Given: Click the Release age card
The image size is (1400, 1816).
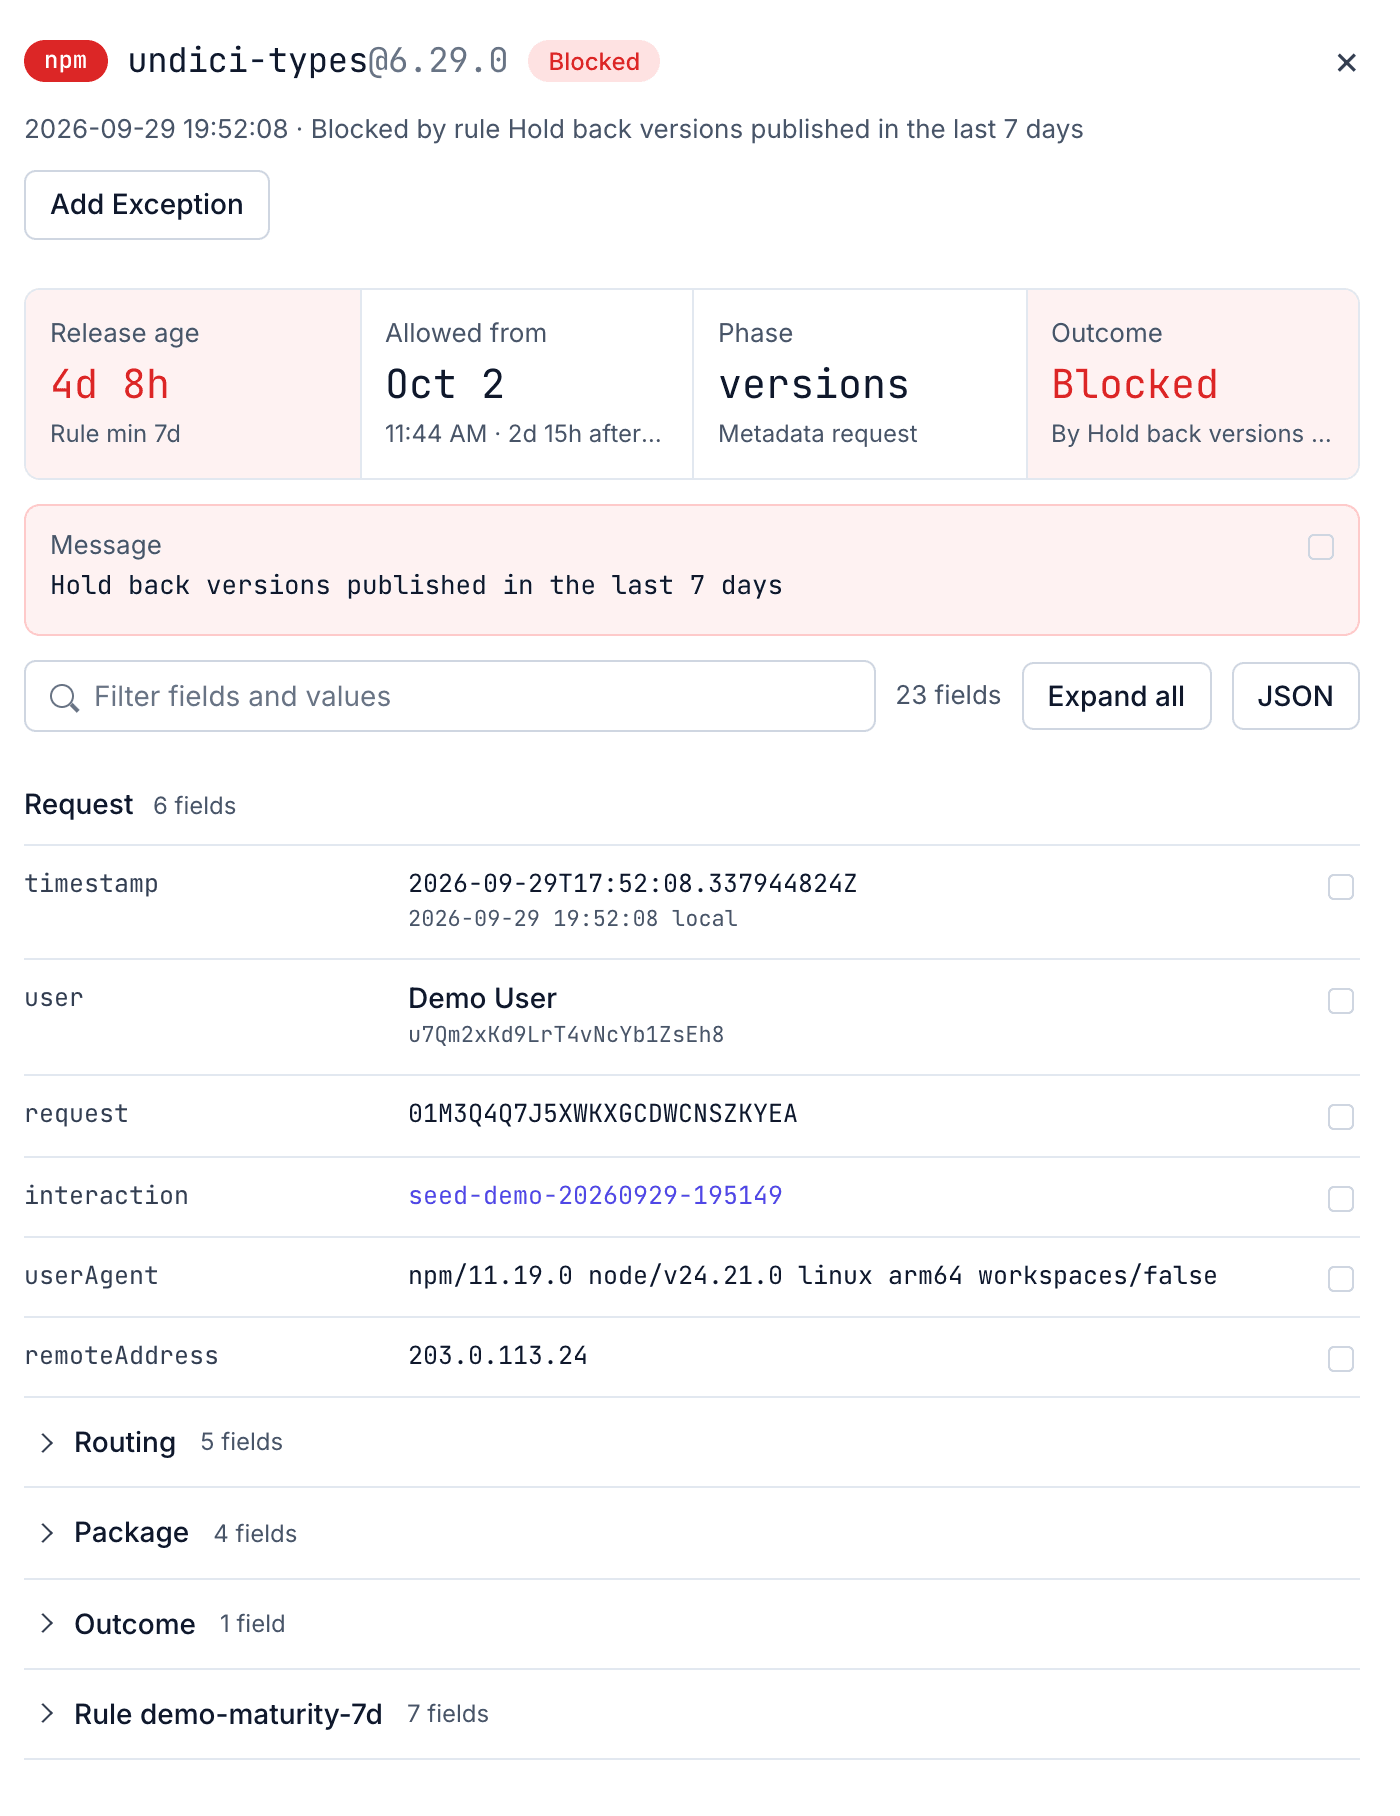Looking at the screenshot, I should pyautogui.click(x=193, y=384).
